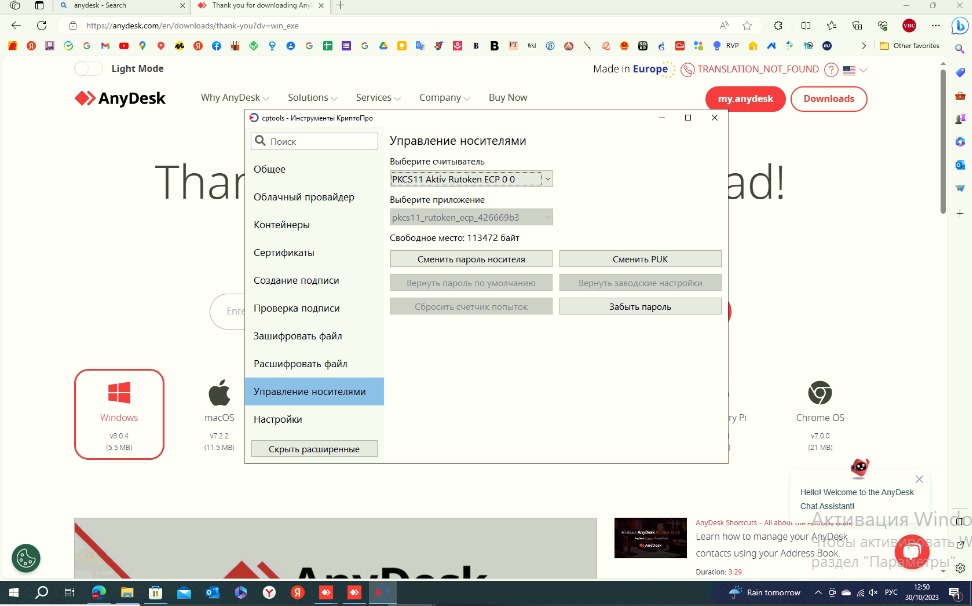The image size is (972, 606).
Task: Click the page vertical scrollbar
Action: click(943, 143)
